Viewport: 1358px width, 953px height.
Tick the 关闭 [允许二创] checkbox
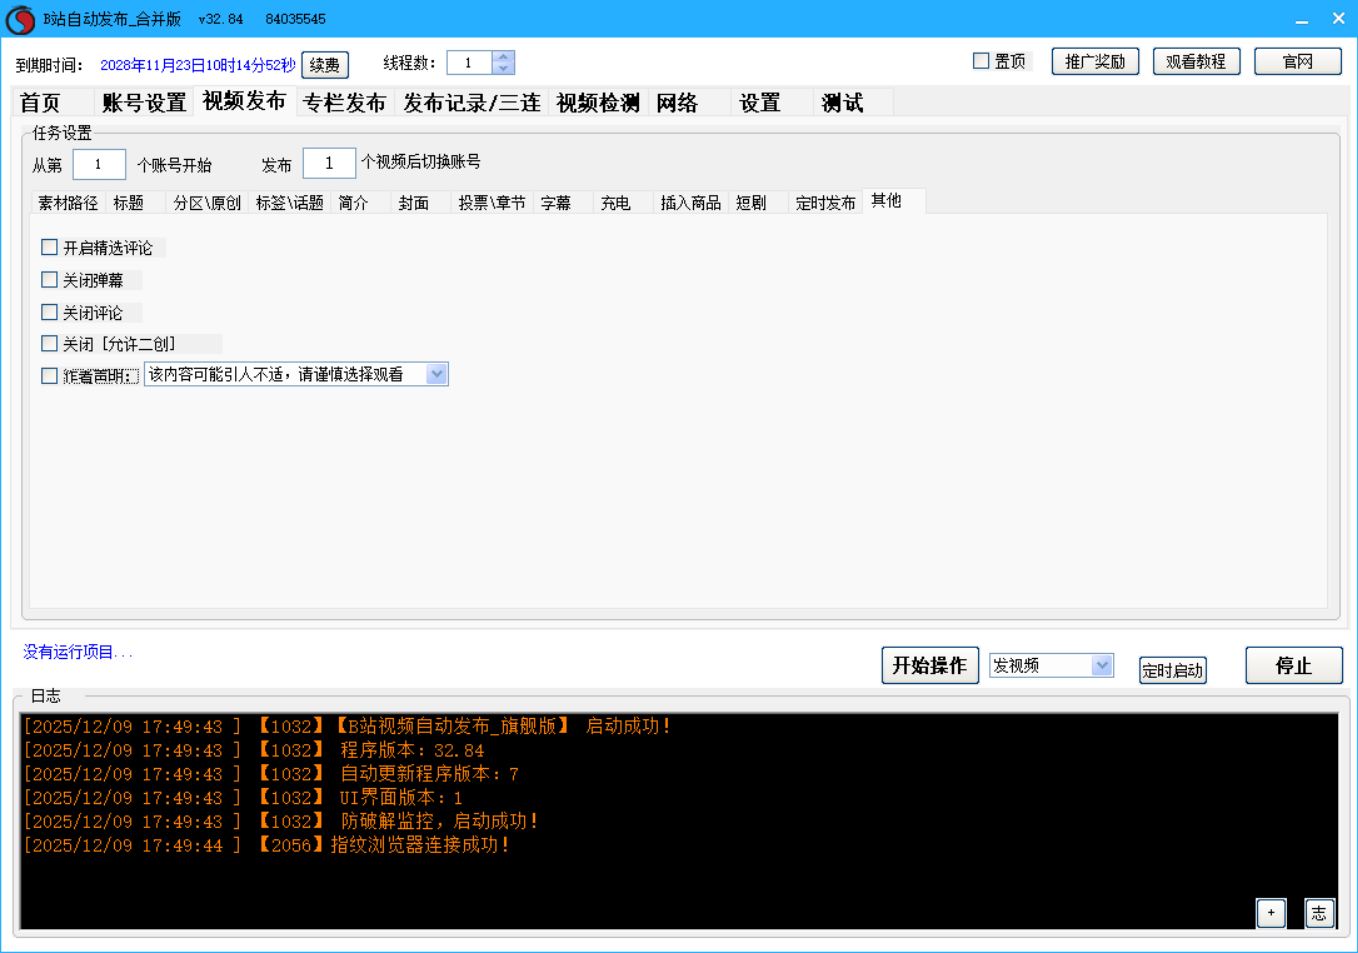point(49,344)
